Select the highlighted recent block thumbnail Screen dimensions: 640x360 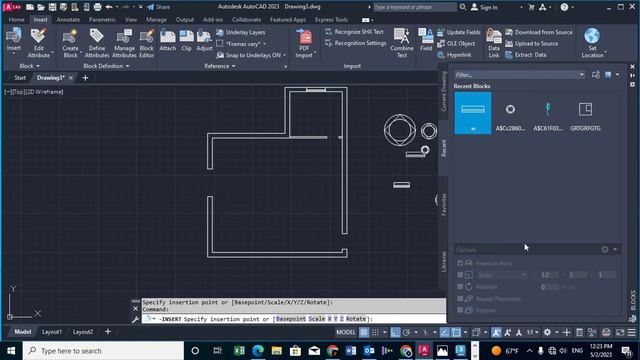click(473, 113)
